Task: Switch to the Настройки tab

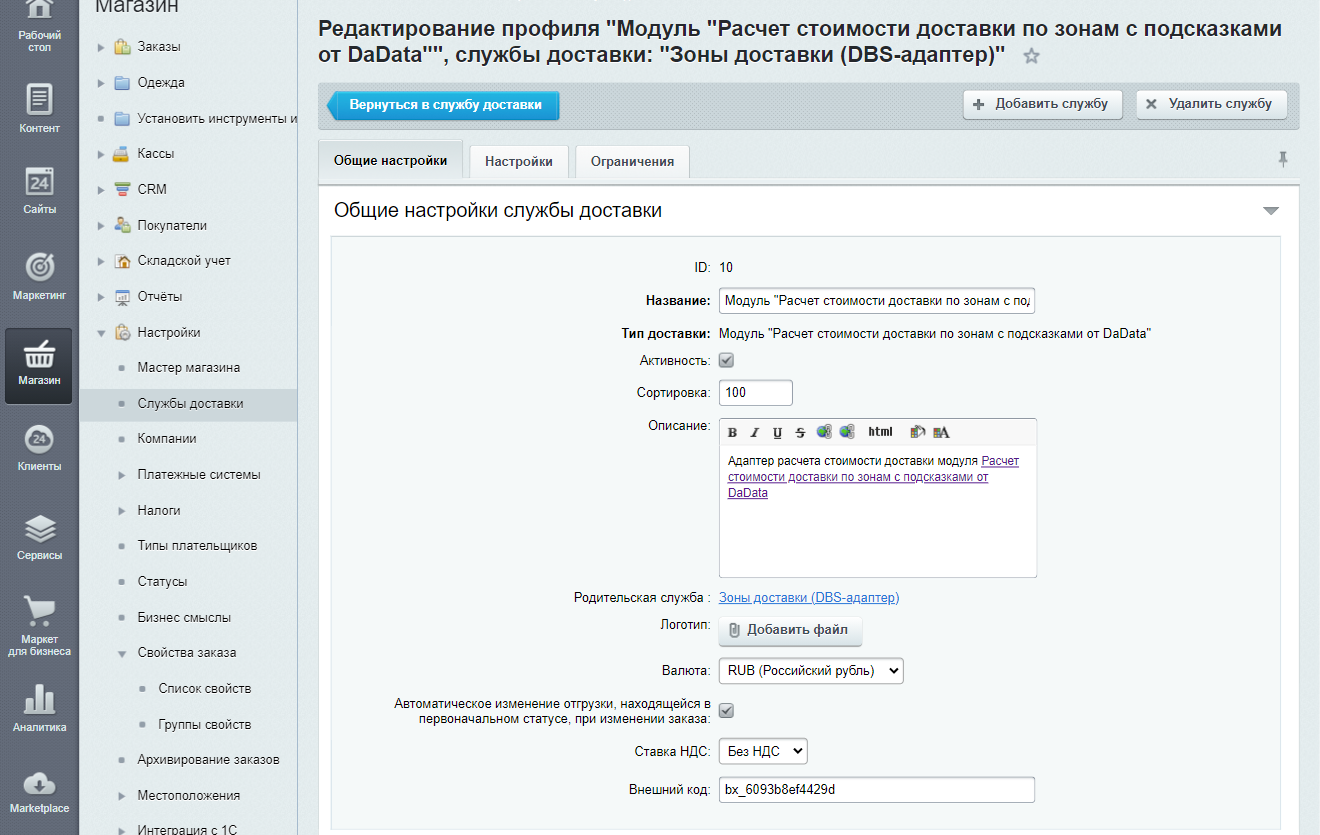Action: tap(518, 161)
